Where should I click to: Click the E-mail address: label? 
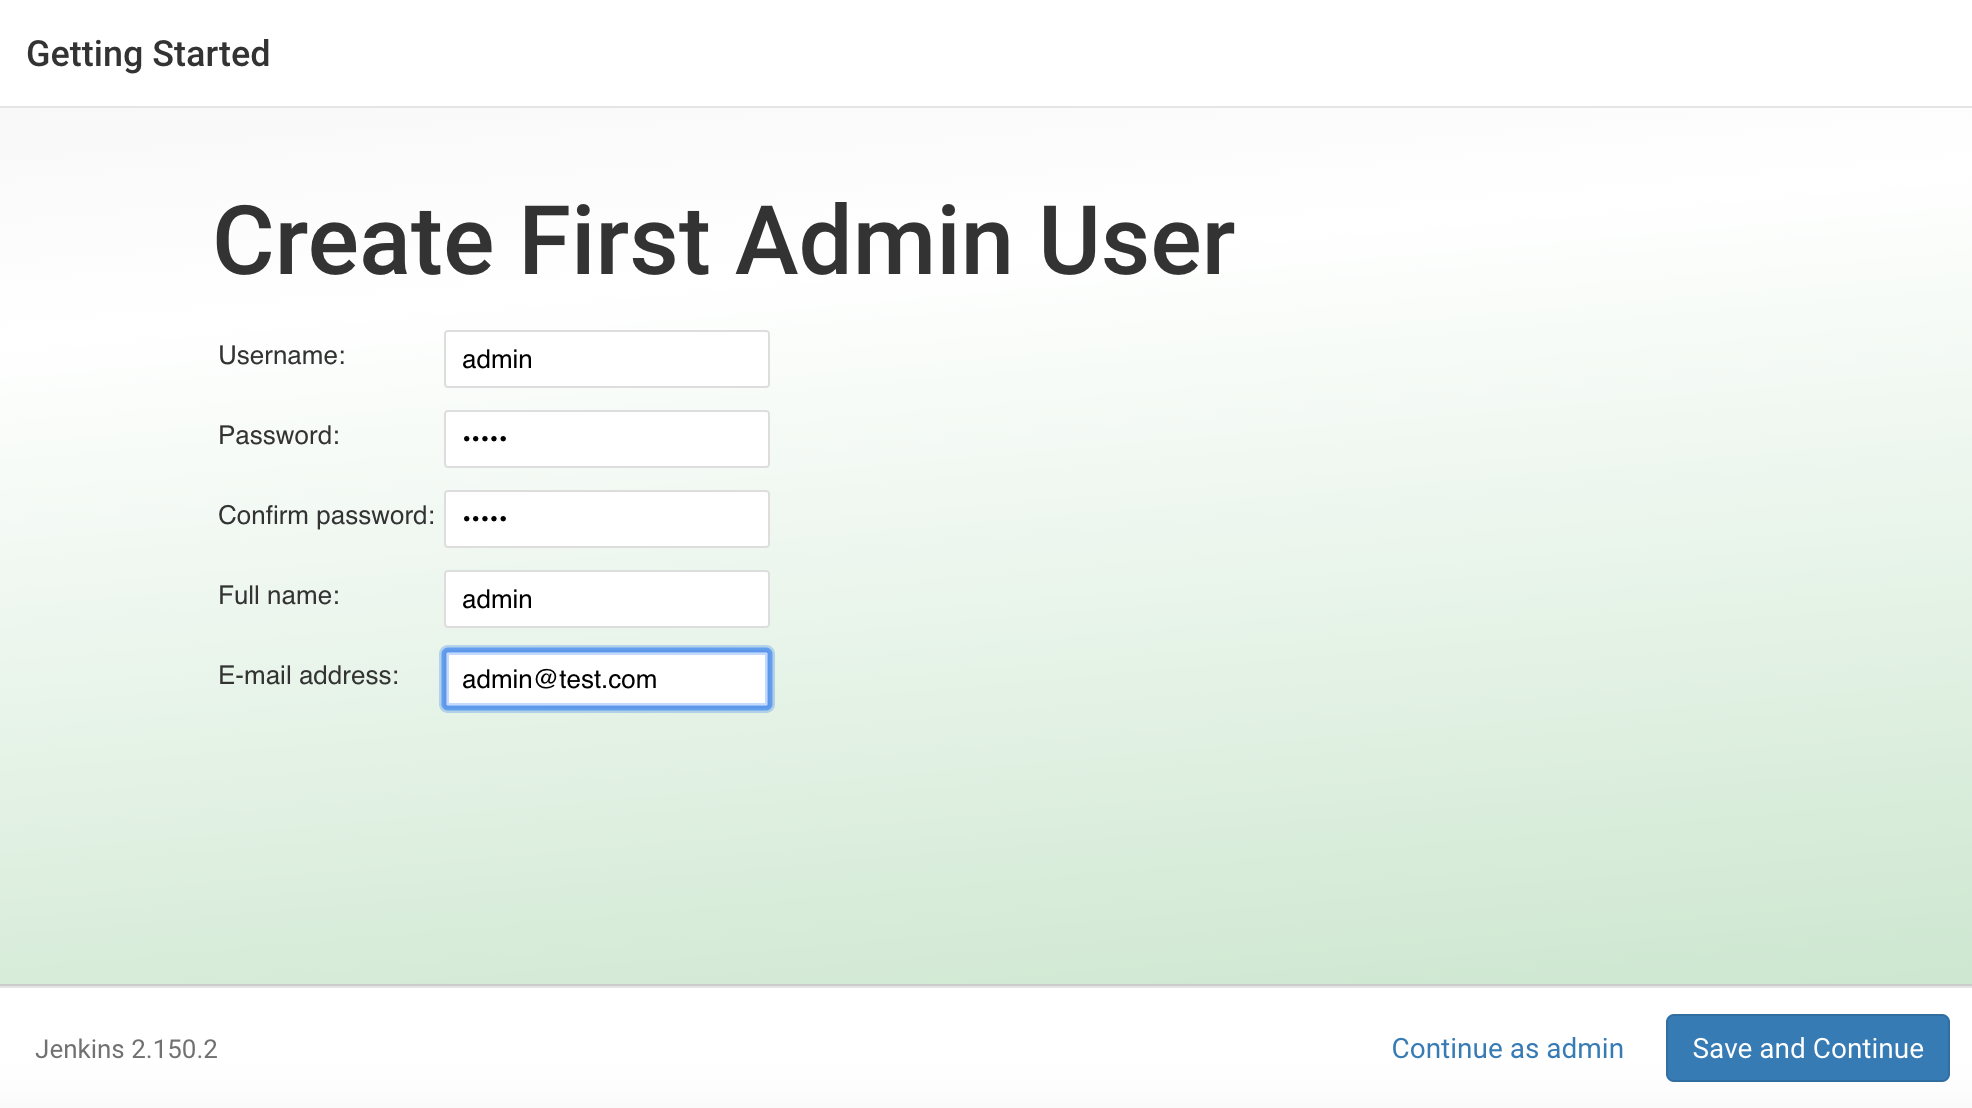click(x=308, y=676)
